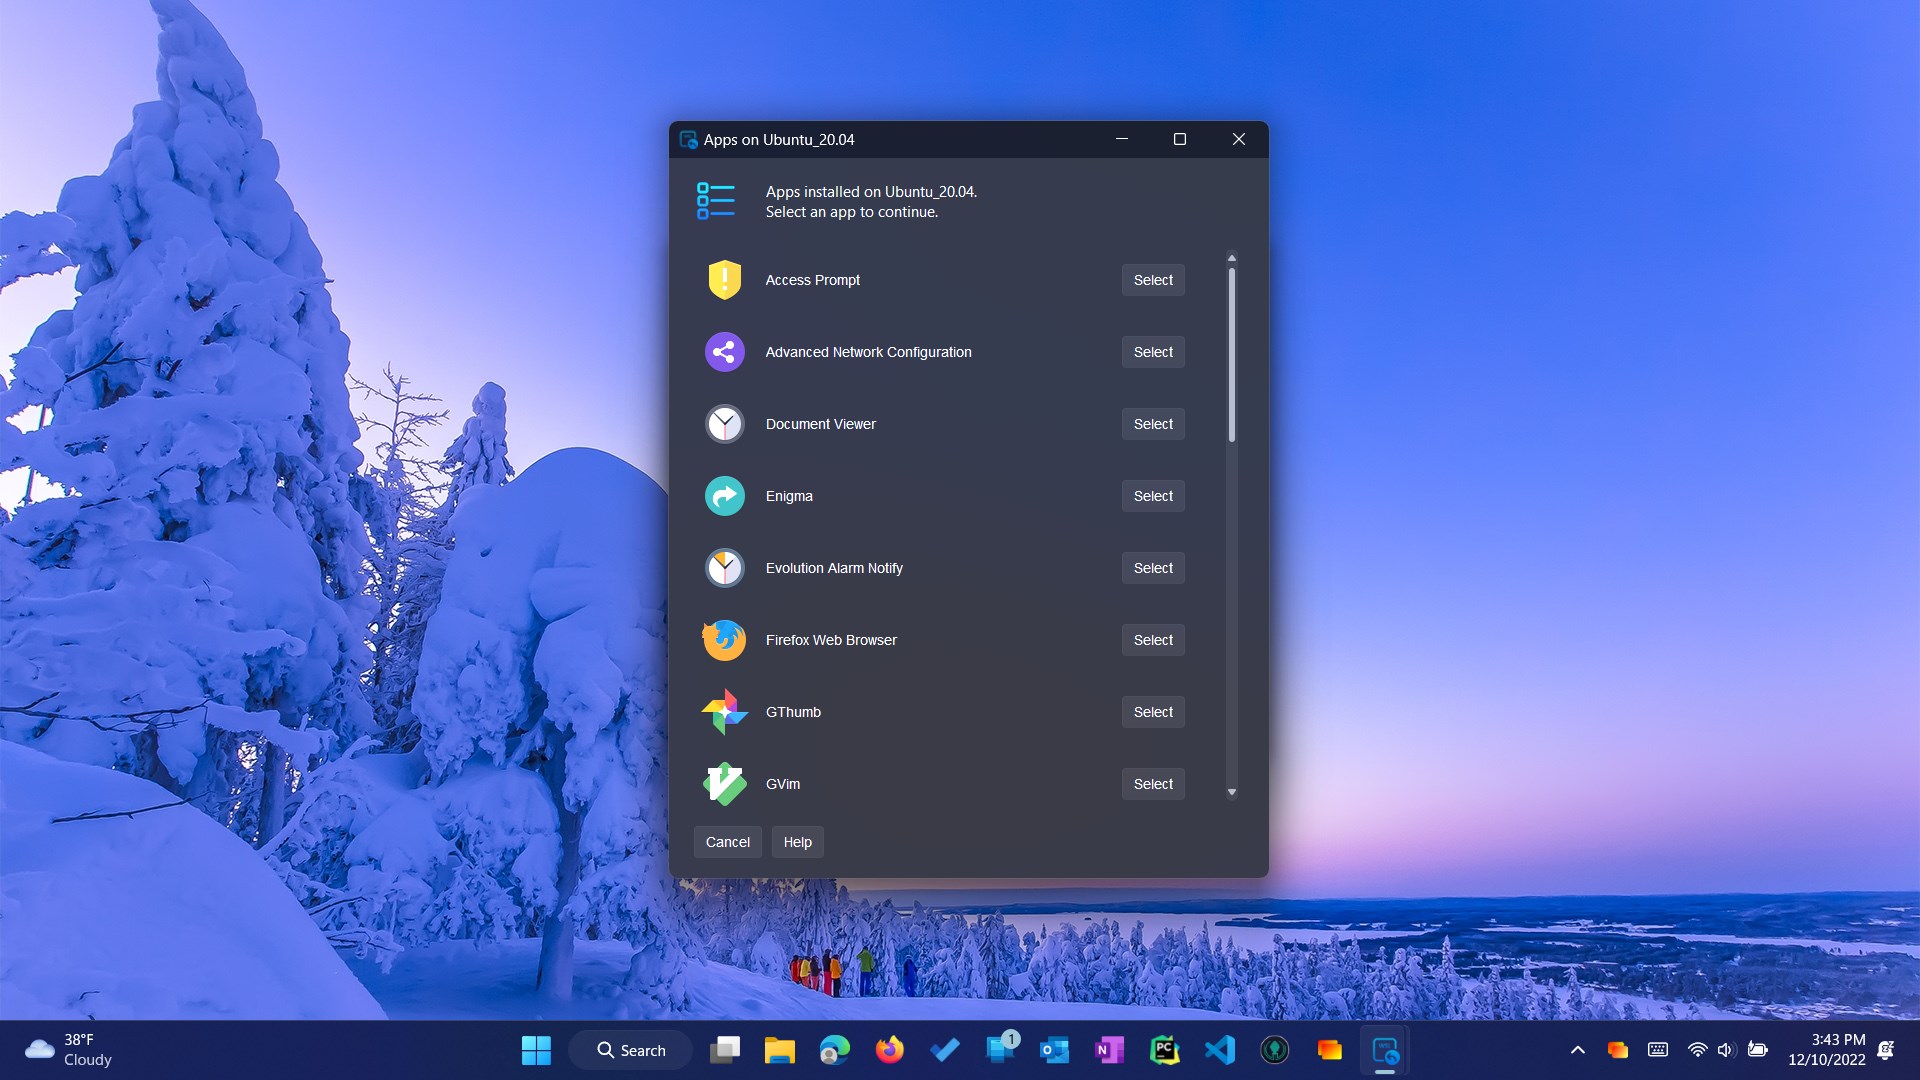Choose Select next to GVim
1920x1080 pixels.
coord(1153,784)
